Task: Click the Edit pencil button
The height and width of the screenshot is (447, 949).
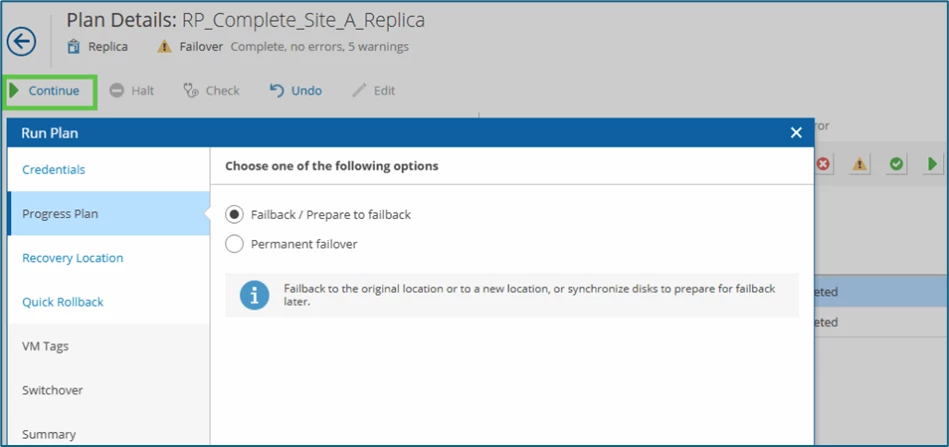Action: point(374,91)
